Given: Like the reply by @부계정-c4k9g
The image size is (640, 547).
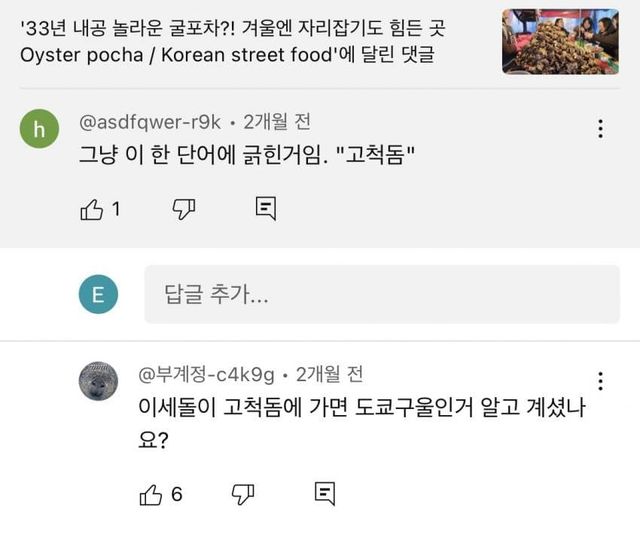Looking at the screenshot, I should click(151, 493).
